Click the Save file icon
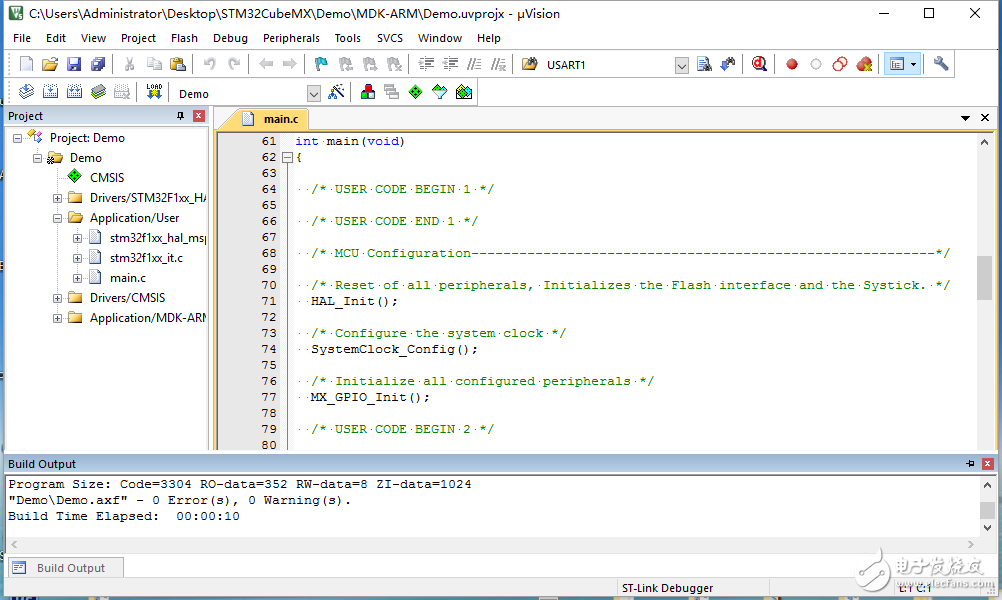 [x=74, y=64]
